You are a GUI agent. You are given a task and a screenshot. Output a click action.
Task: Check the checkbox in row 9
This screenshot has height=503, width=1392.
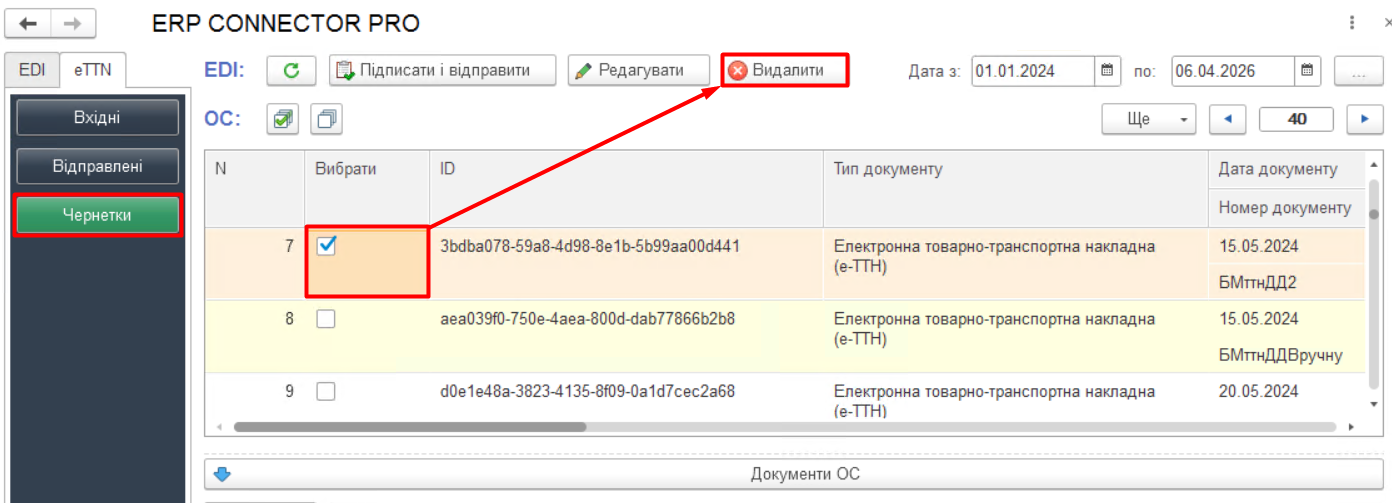326,392
